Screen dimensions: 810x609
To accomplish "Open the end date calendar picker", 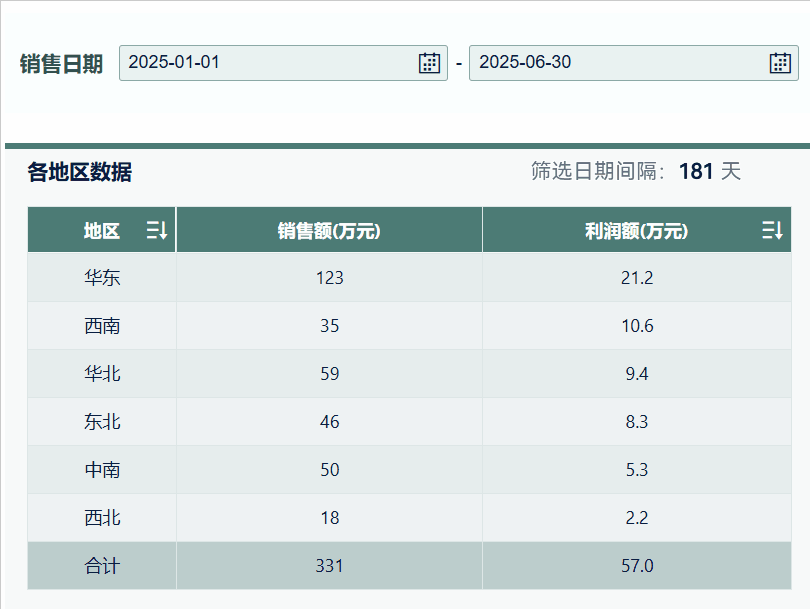I will 780,63.
